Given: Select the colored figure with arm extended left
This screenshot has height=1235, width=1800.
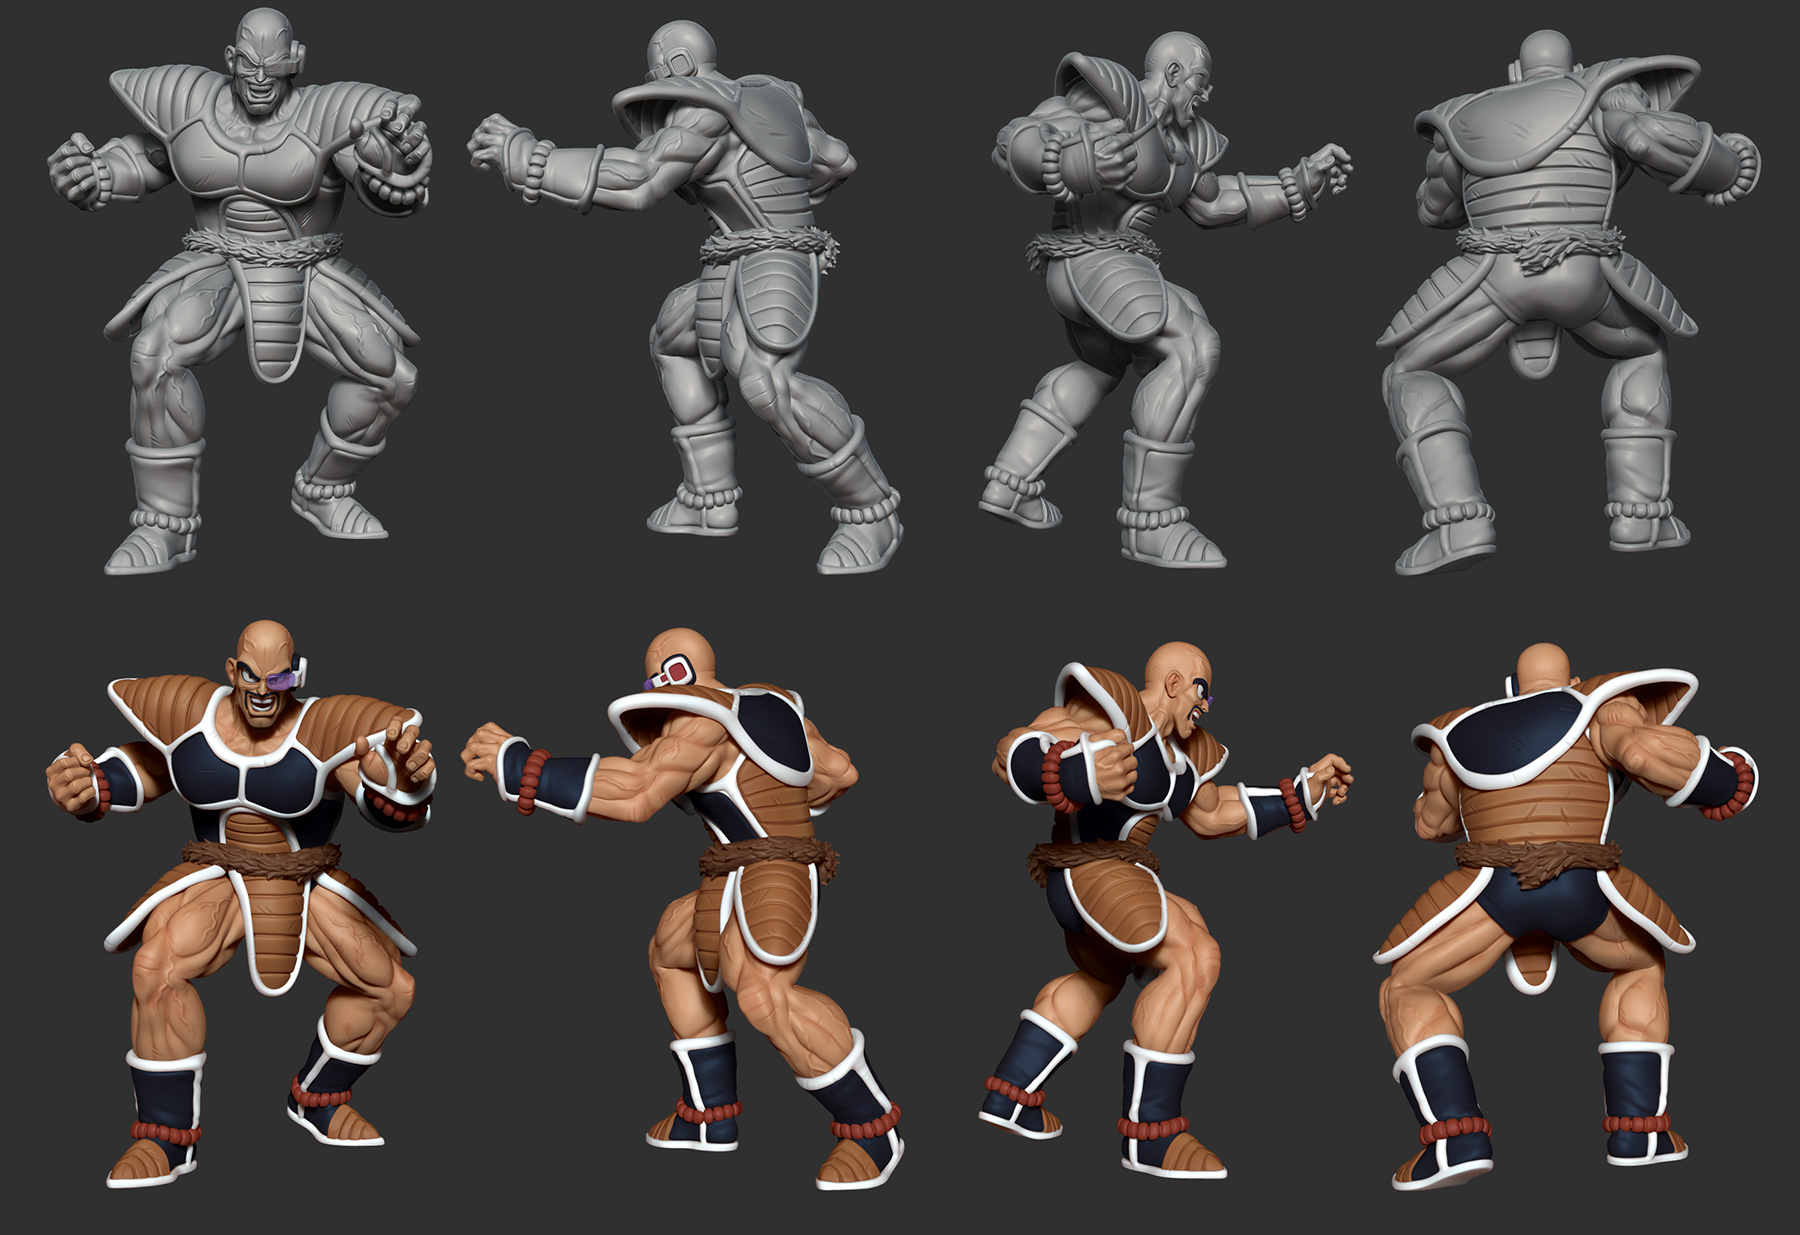Looking at the screenshot, I should 683,909.
